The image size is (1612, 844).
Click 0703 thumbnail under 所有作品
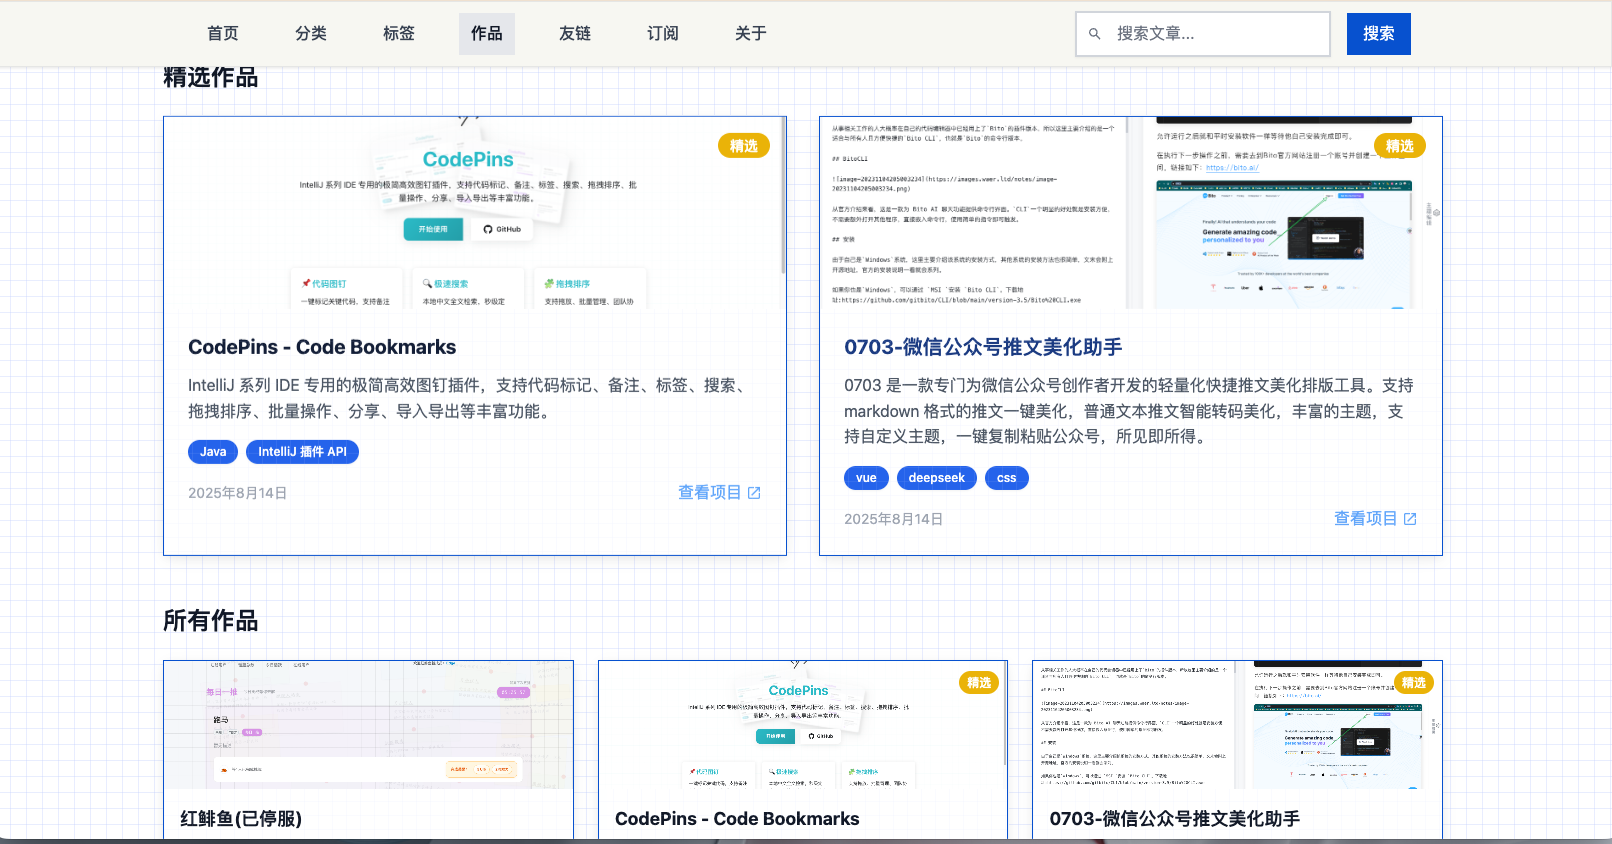(x=1237, y=725)
